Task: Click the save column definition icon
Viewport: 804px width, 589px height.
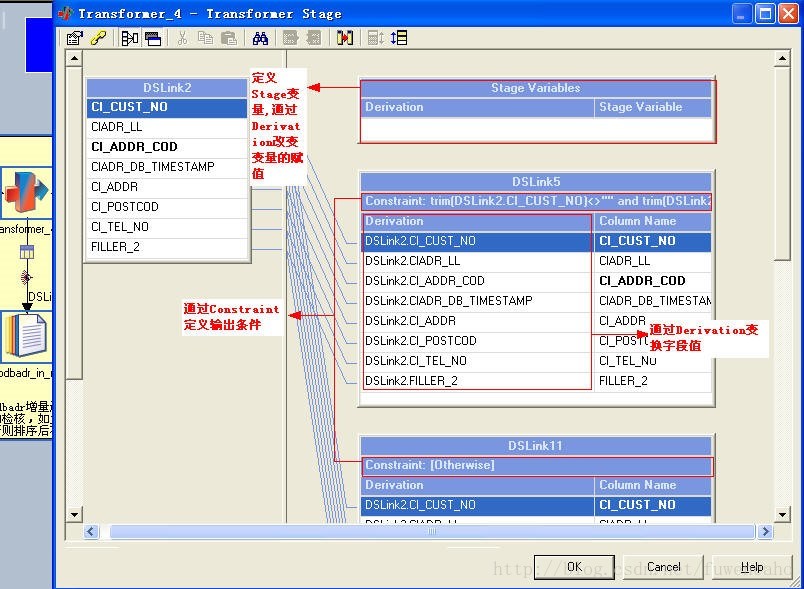Action: (x=313, y=38)
